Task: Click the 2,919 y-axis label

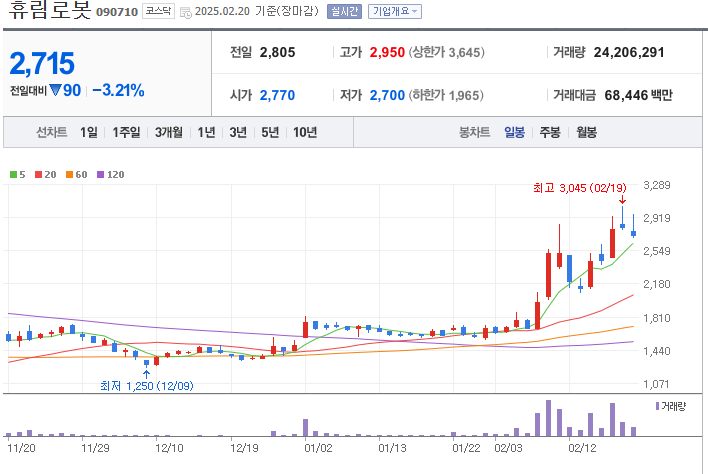Action: click(657, 218)
